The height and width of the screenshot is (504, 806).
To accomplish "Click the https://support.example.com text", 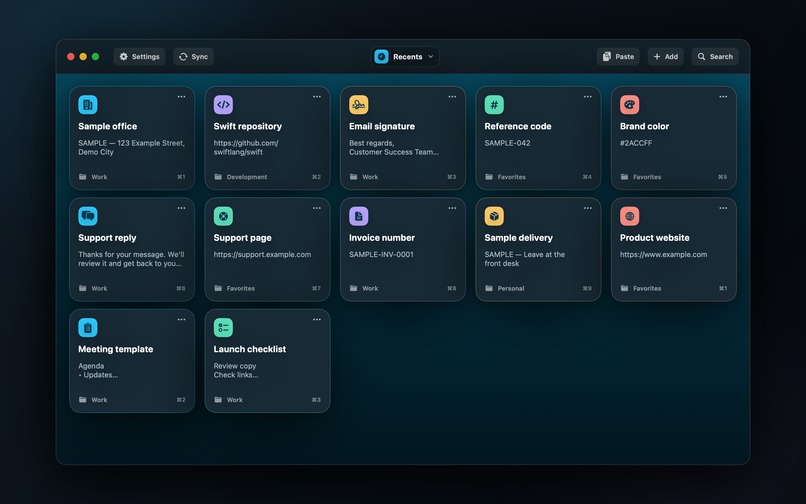I will pyautogui.click(x=262, y=255).
